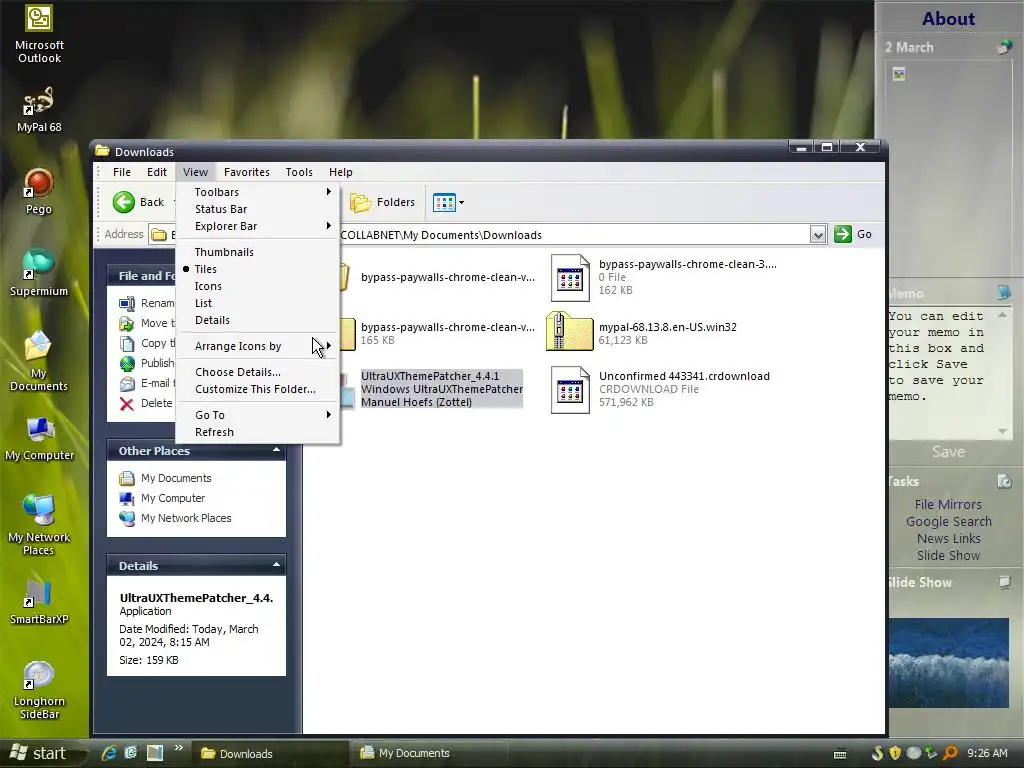Image resolution: width=1024 pixels, height=768 pixels.
Task: Refresh the folder from View menu
Action: point(257,432)
